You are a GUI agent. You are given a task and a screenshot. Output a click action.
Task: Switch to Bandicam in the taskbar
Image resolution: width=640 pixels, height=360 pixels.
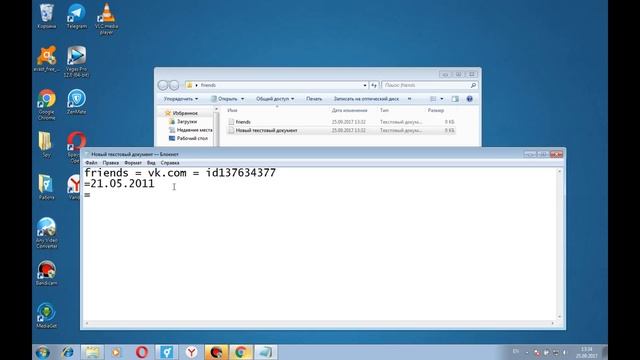(216, 352)
